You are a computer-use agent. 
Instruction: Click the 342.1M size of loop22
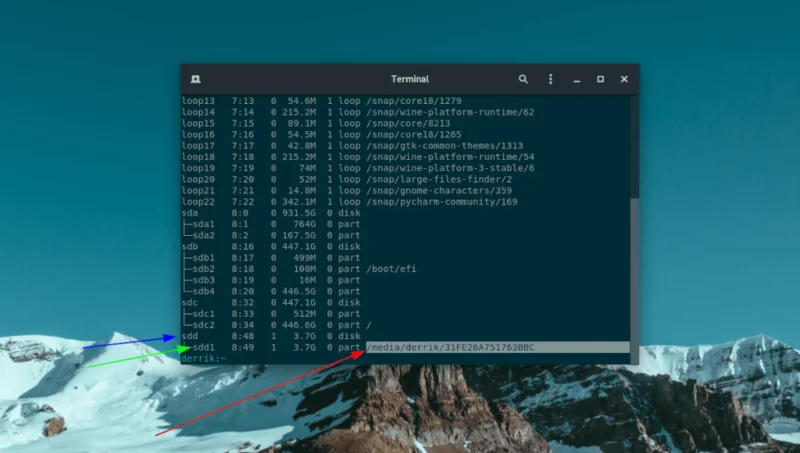pos(299,202)
